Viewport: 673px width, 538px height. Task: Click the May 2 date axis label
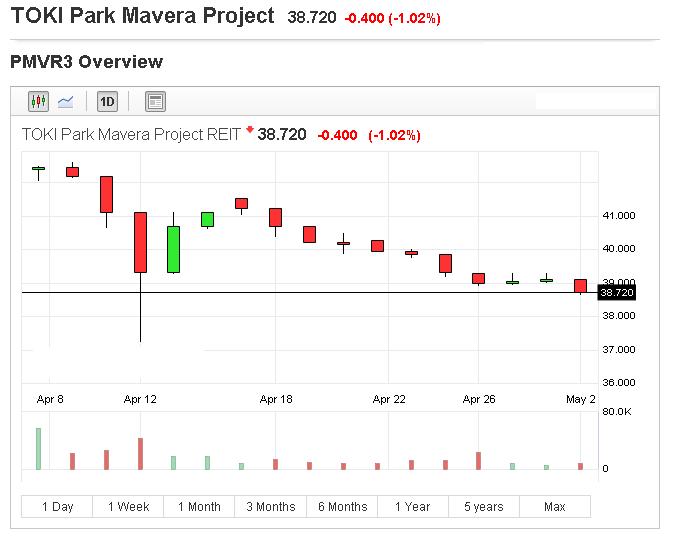point(581,399)
